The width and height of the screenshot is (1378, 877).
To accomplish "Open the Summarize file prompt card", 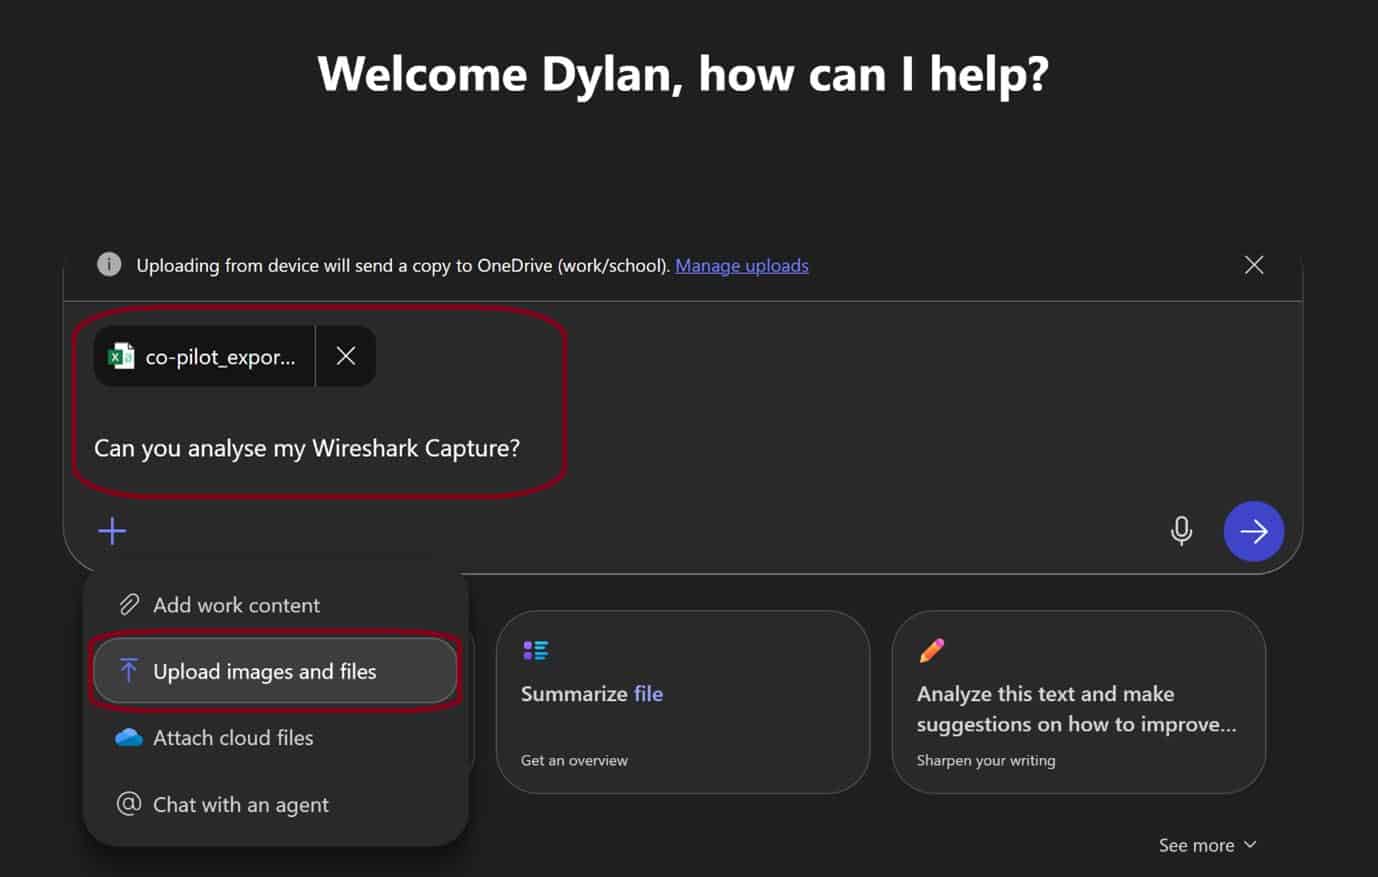I will coord(683,702).
